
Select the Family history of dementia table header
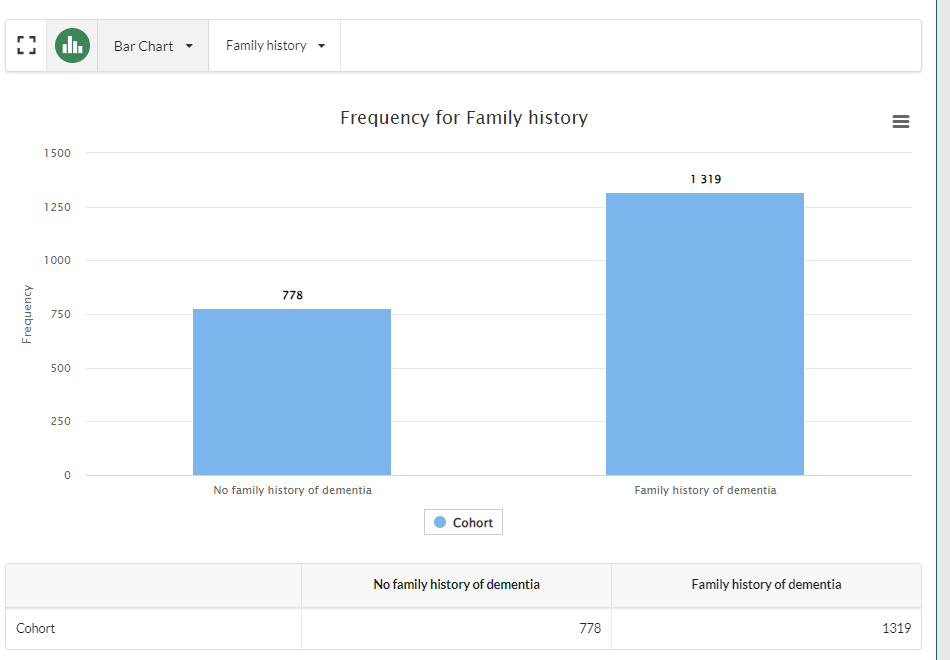(766, 585)
